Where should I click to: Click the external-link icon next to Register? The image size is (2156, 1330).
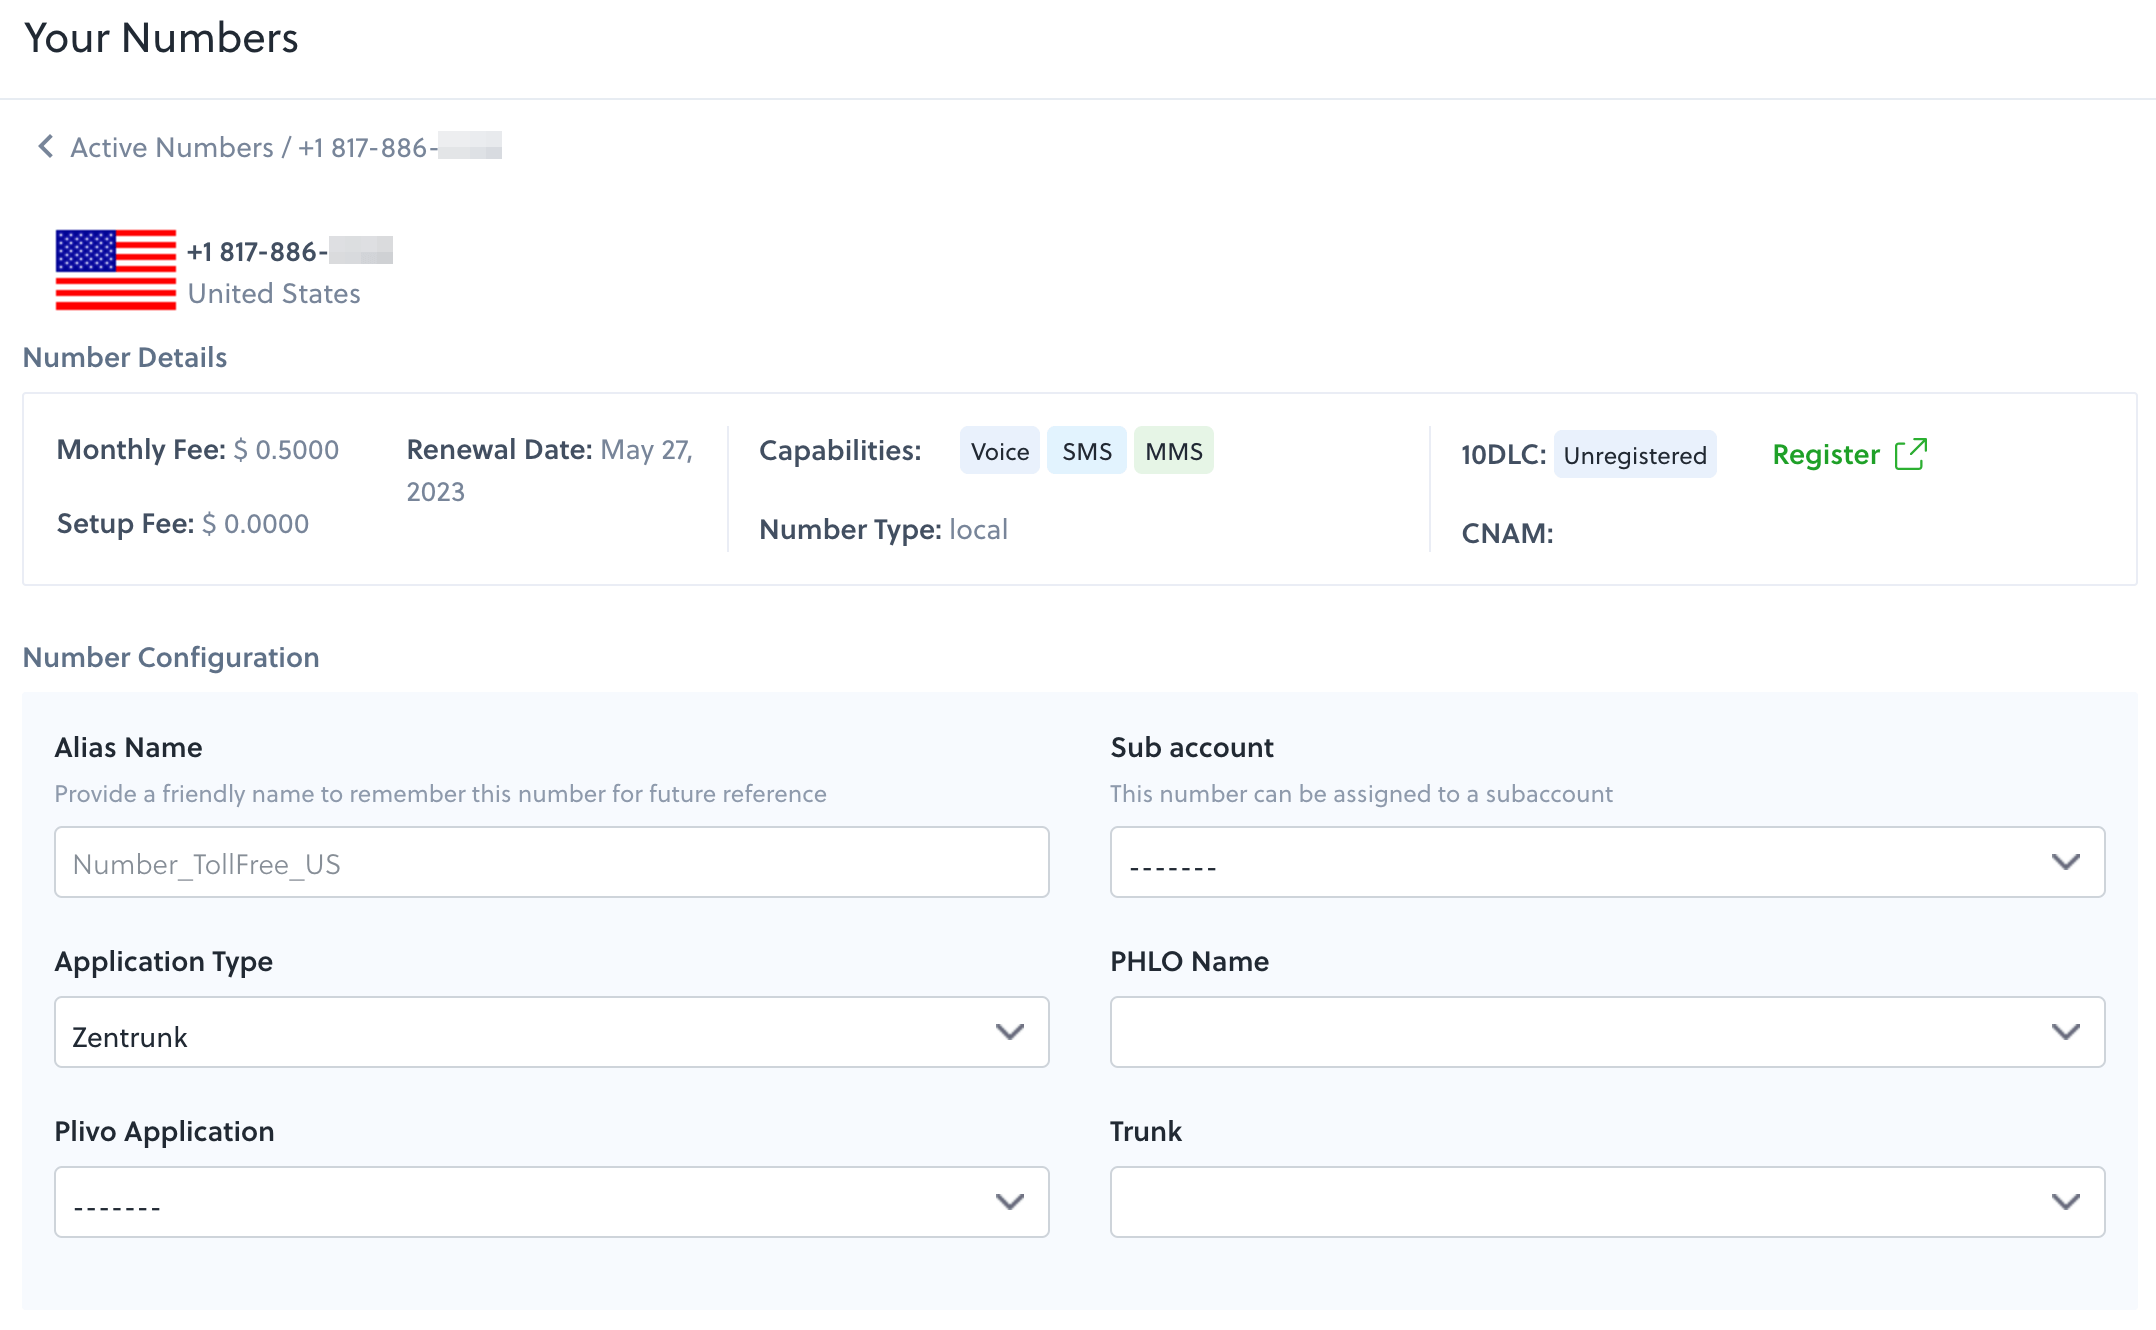(x=1912, y=453)
